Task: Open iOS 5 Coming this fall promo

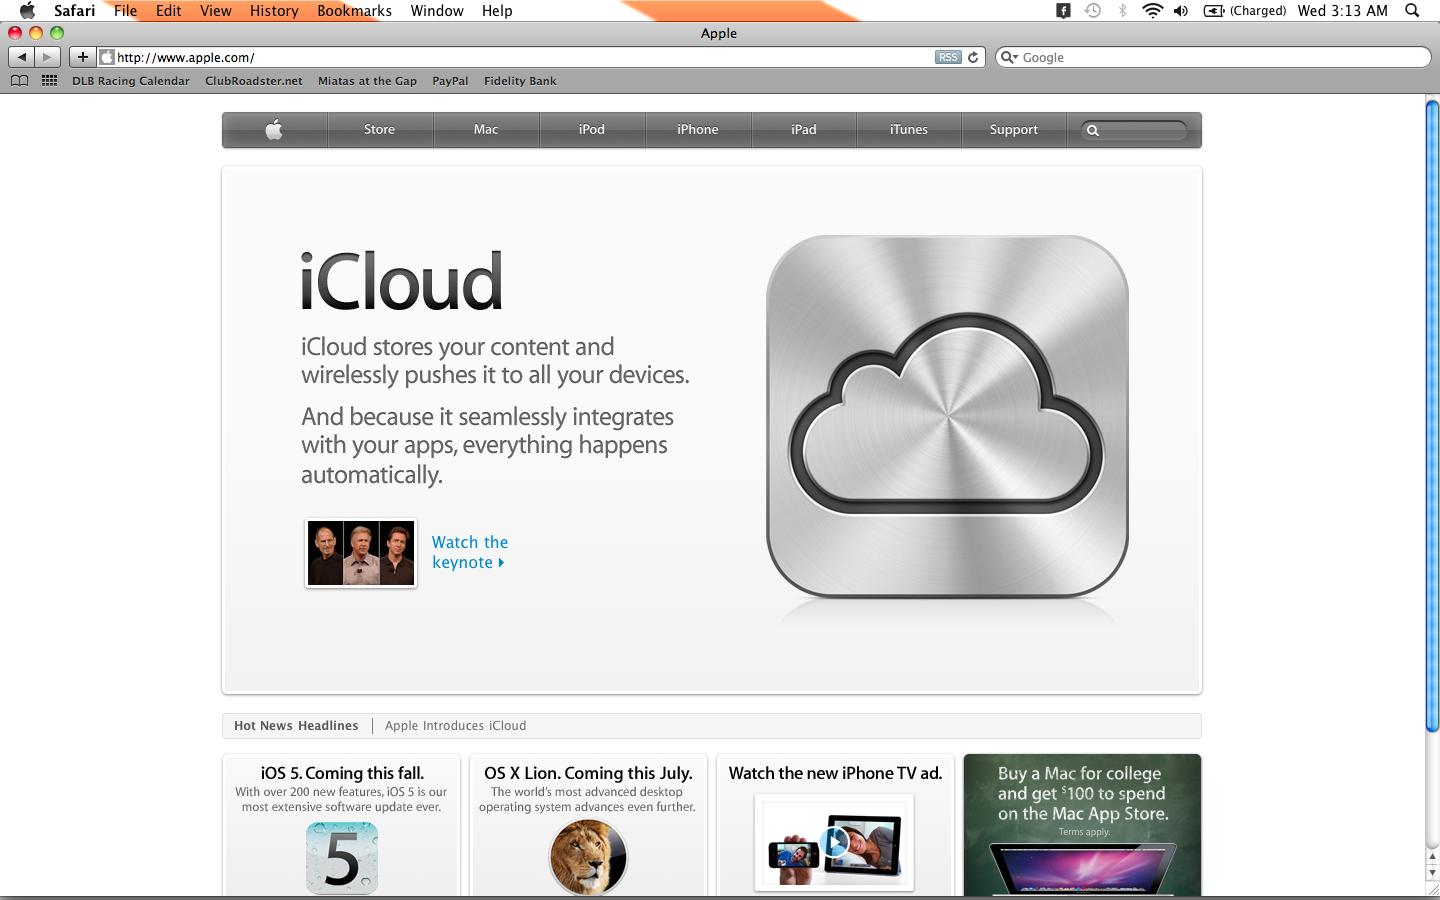Action: (342, 826)
